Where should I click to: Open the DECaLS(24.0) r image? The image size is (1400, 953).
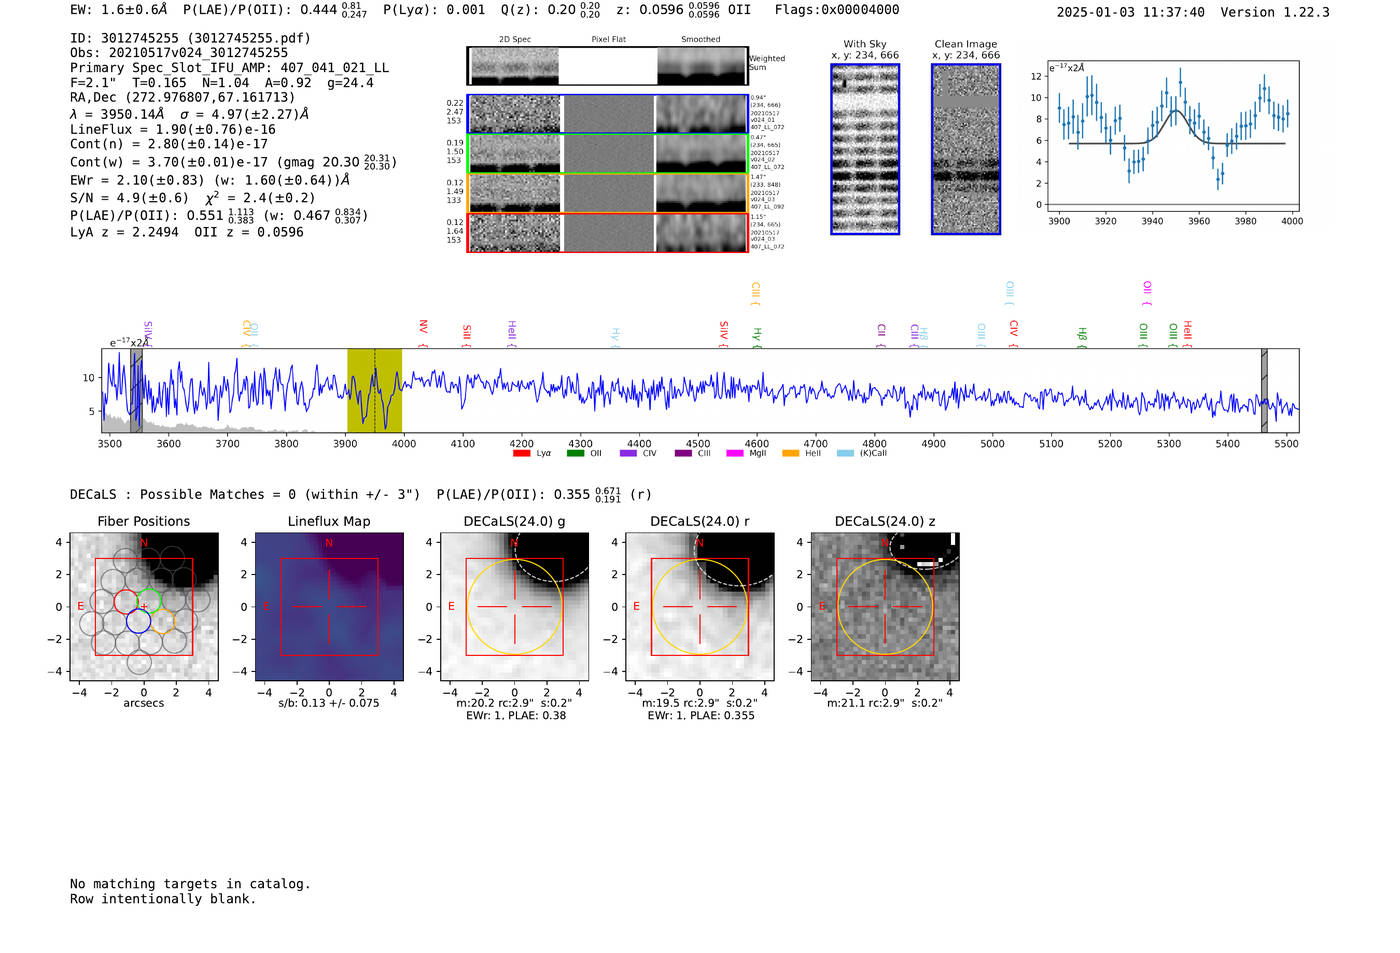700,606
